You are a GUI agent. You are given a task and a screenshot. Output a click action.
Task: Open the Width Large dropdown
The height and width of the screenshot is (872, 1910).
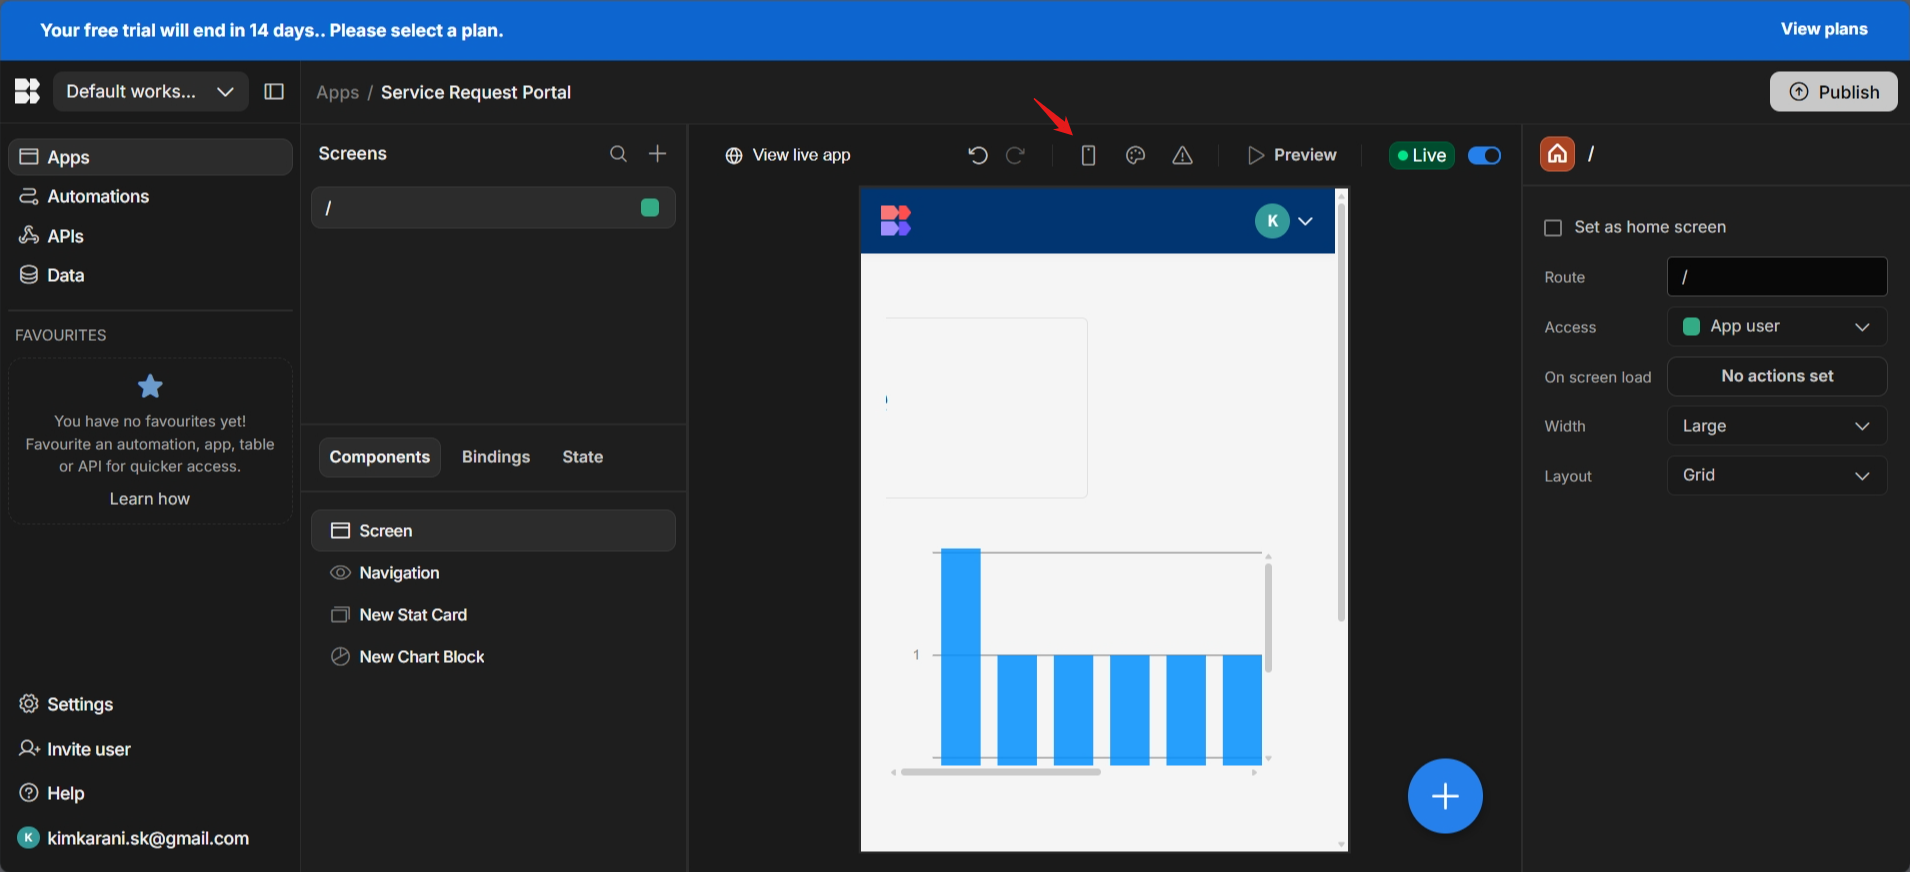click(1777, 426)
